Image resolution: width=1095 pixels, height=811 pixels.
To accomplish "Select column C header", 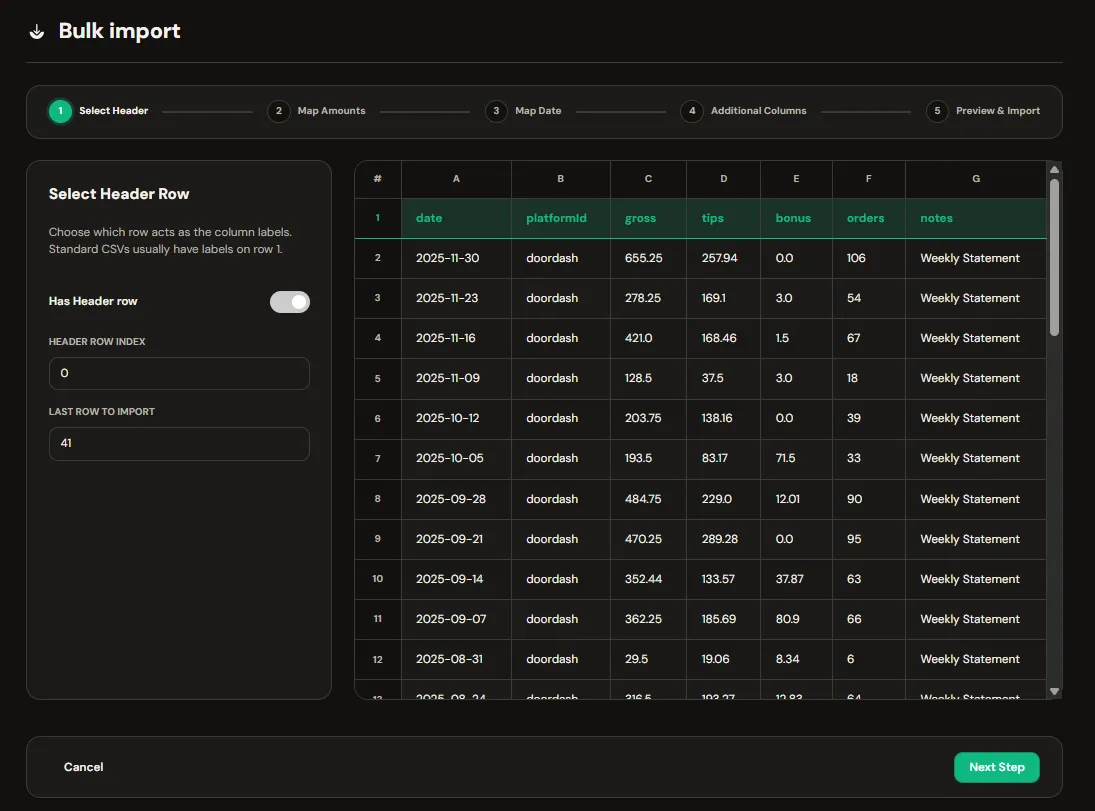I will (x=648, y=180).
